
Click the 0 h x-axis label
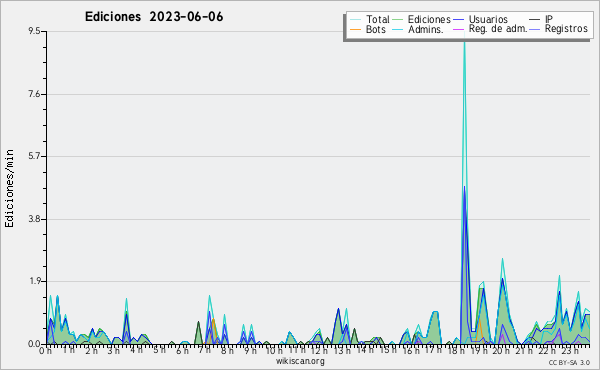(x=46, y=351)
